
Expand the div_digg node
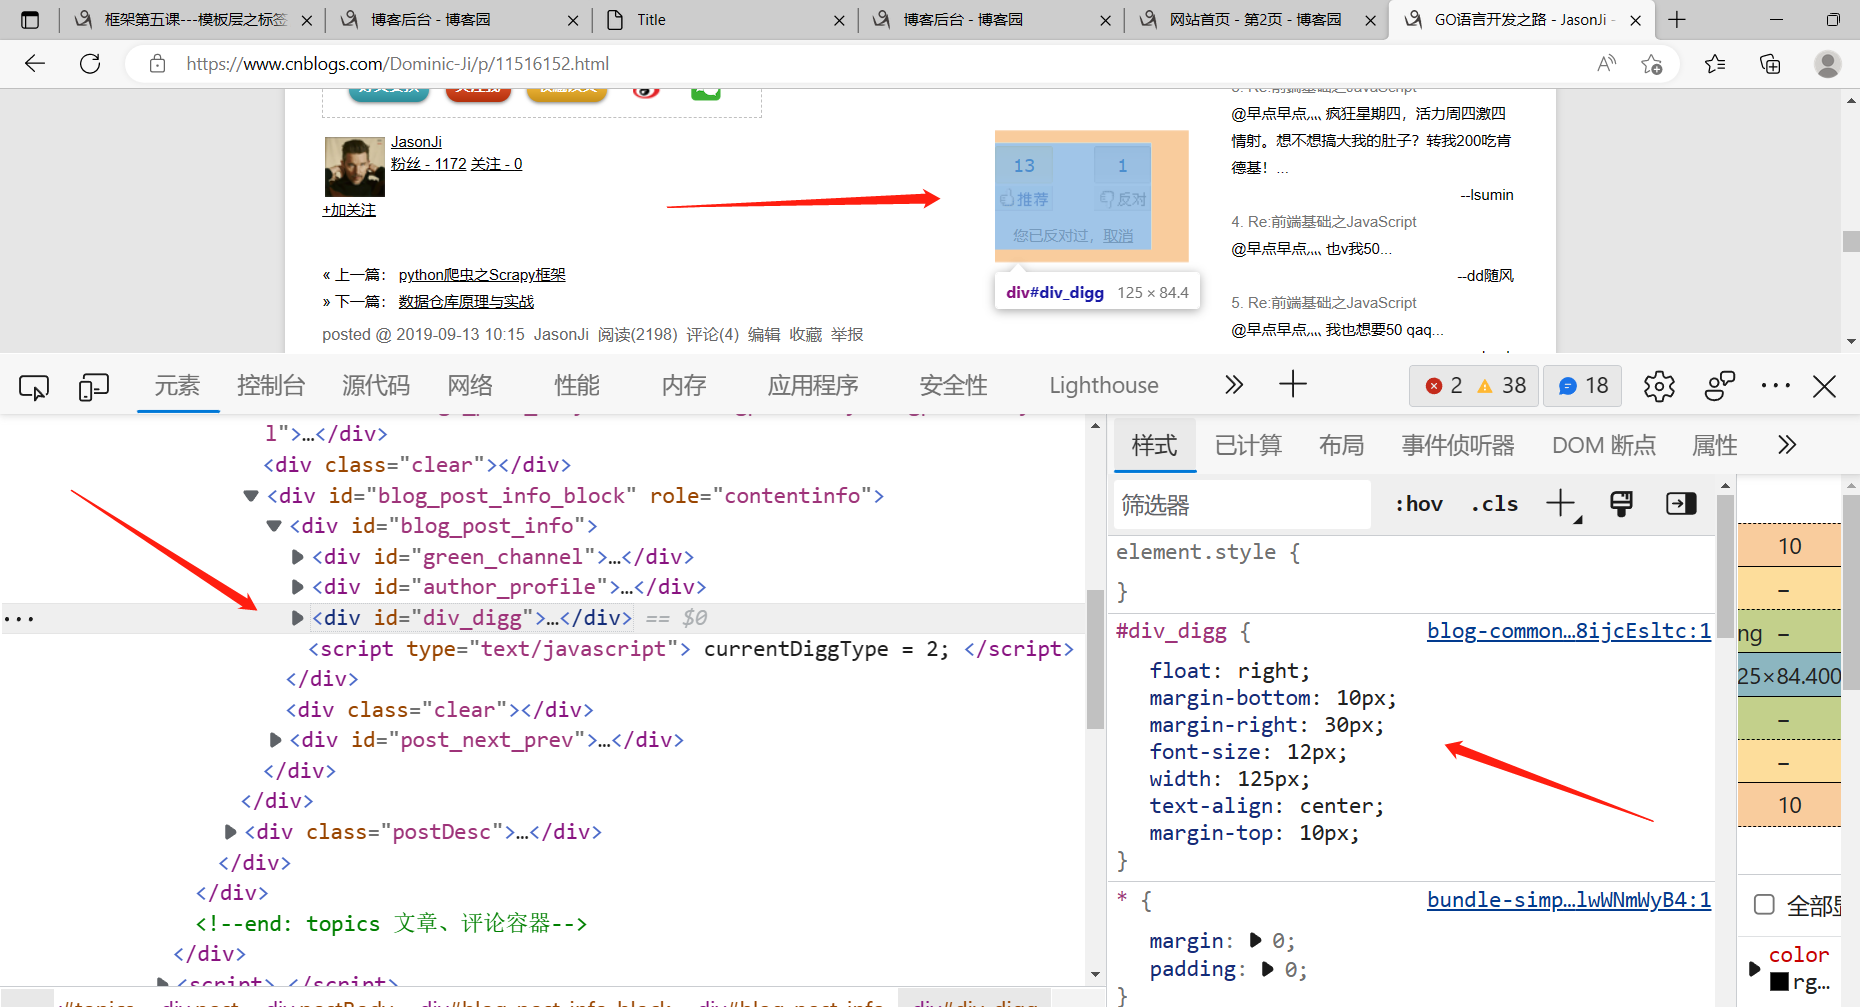pos(297,618)
